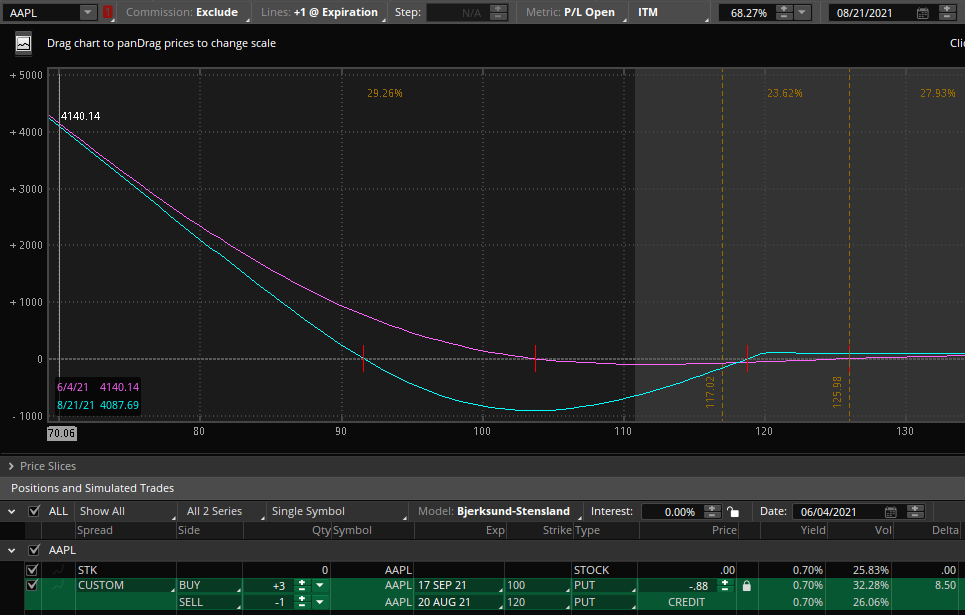
Task: Click the 8.50 delta value
Action: coord(945,585)
